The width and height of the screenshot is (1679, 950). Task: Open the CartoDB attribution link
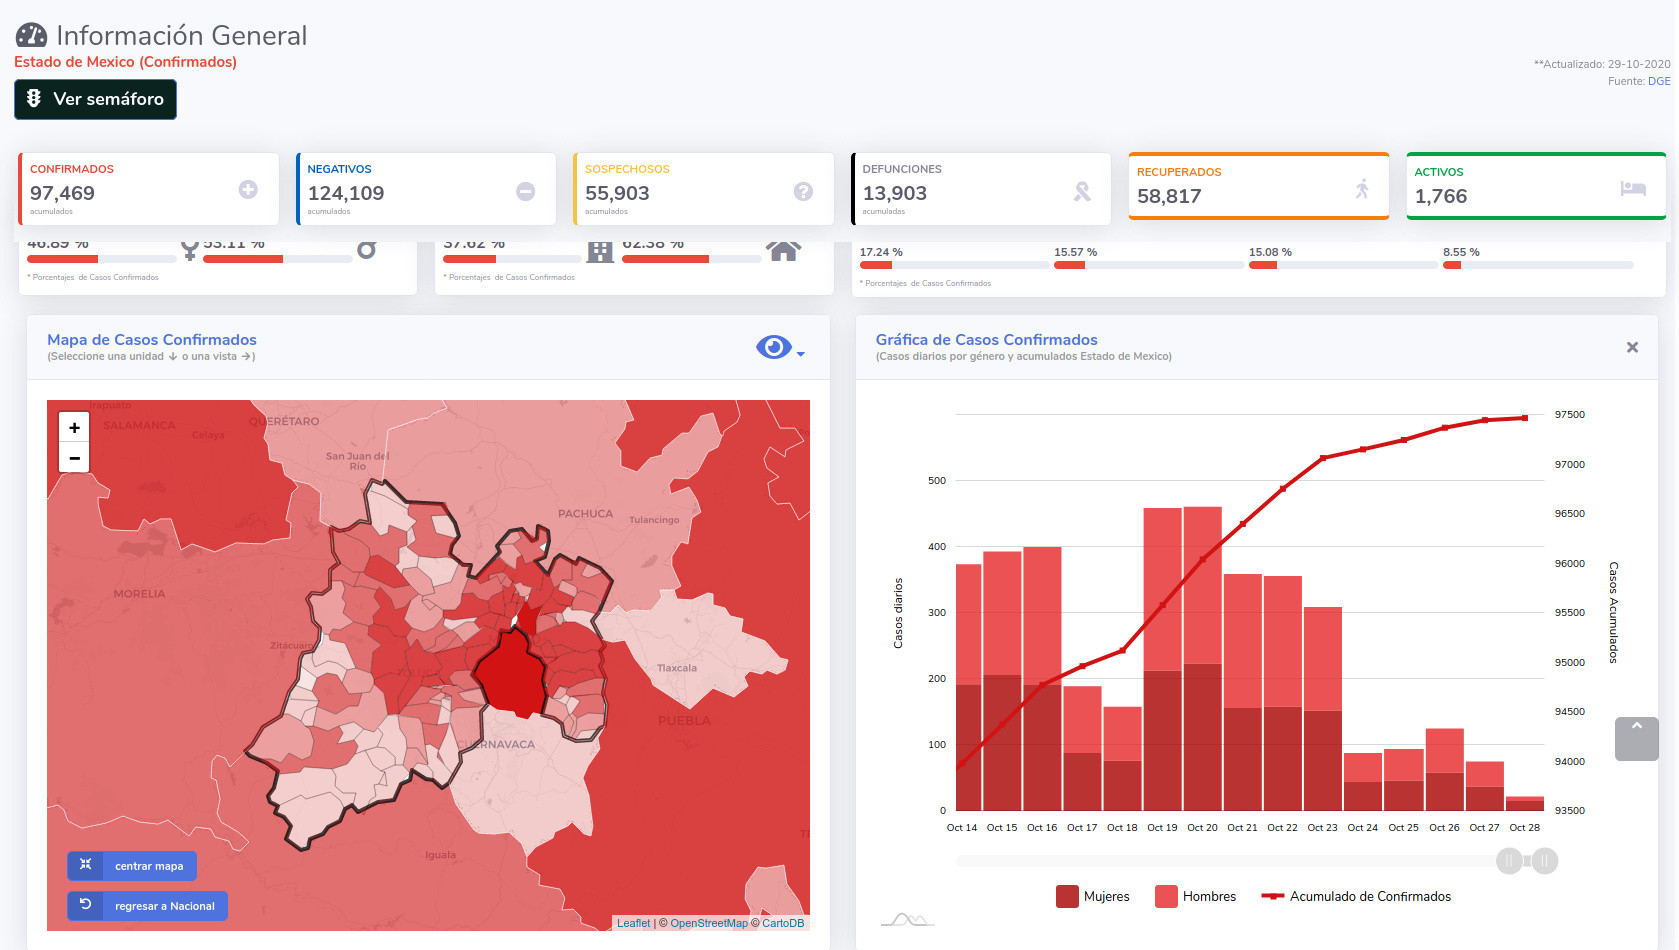click(x=783, y=923)
